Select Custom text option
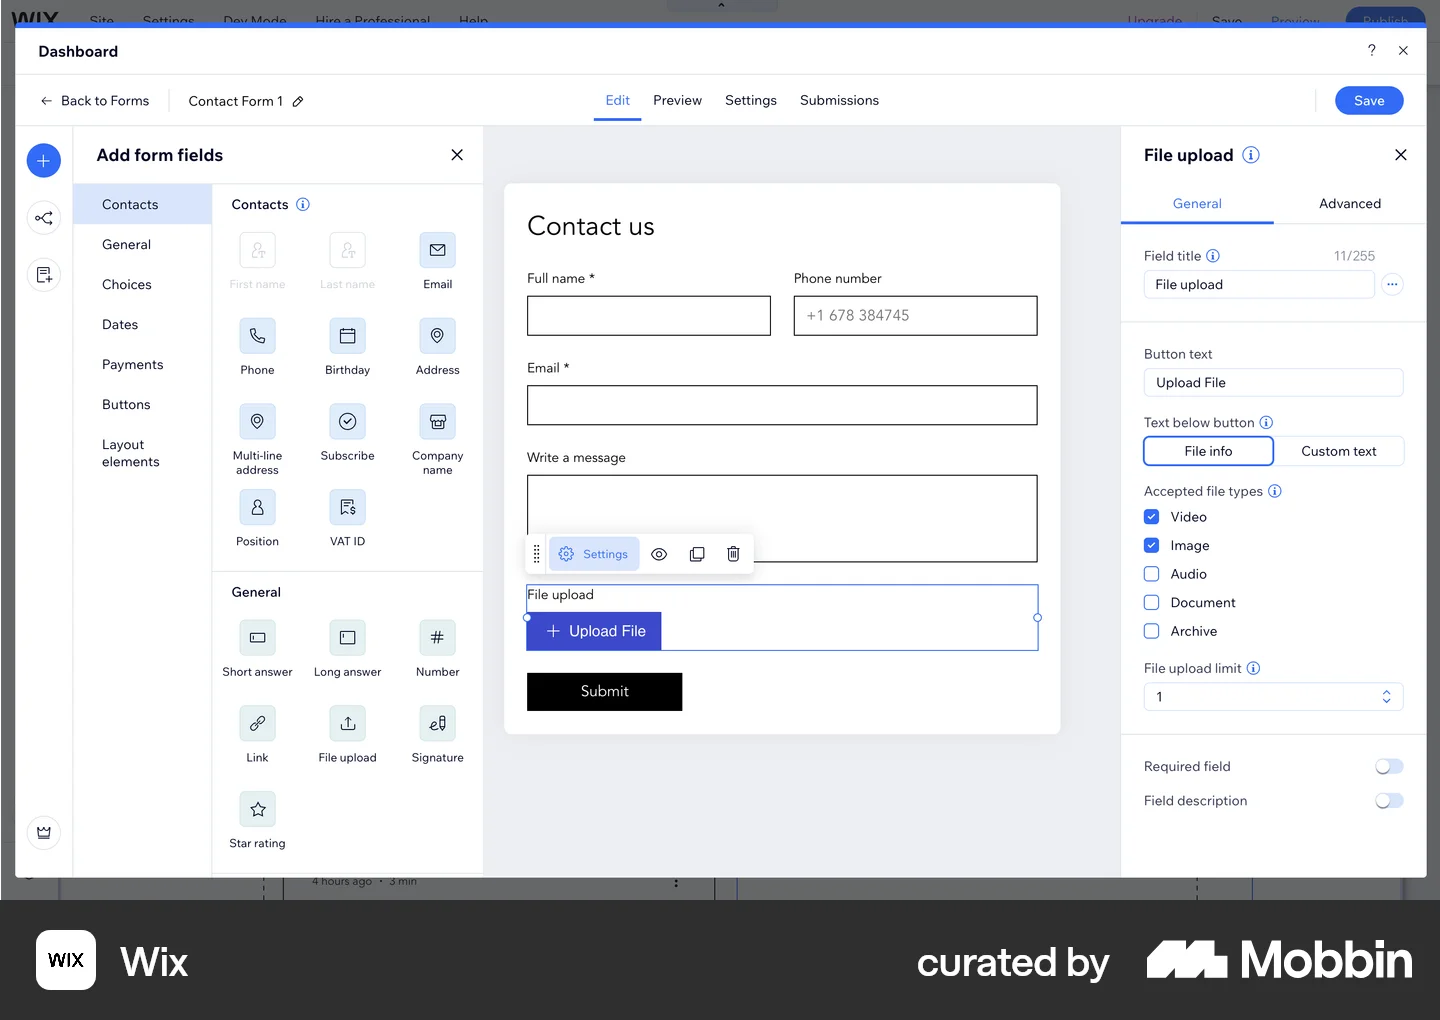The width and height of the screenshot is (1440, 1020). (x=1339, y=451)
